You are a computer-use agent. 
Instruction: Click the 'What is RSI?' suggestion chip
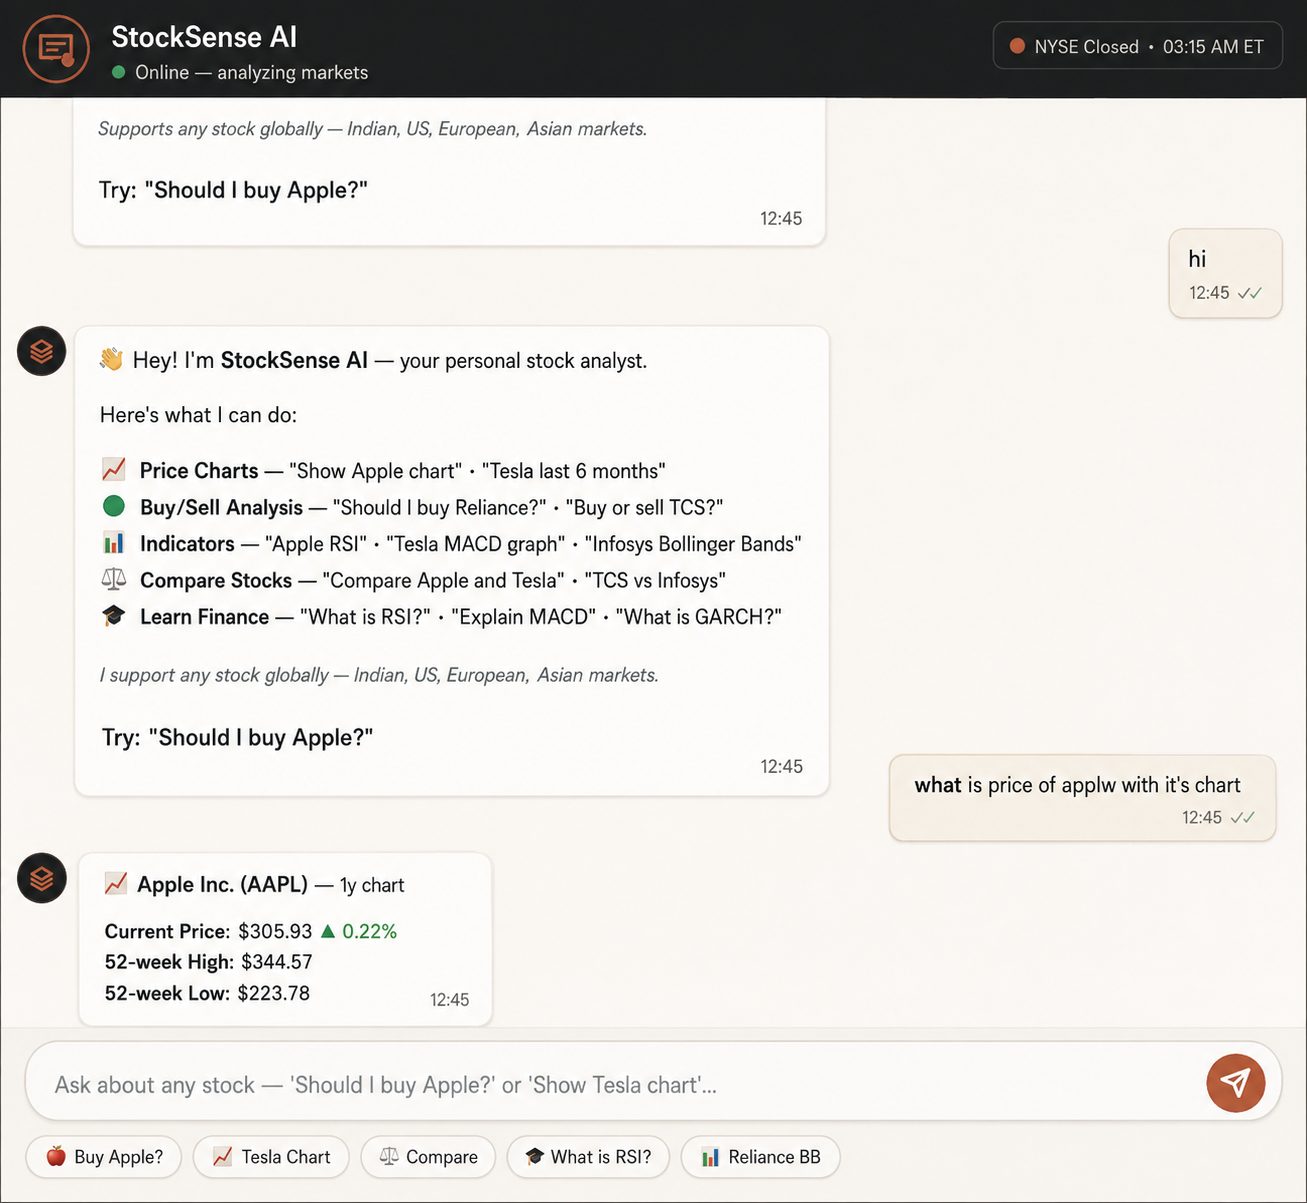click(x=588, y=1157)
